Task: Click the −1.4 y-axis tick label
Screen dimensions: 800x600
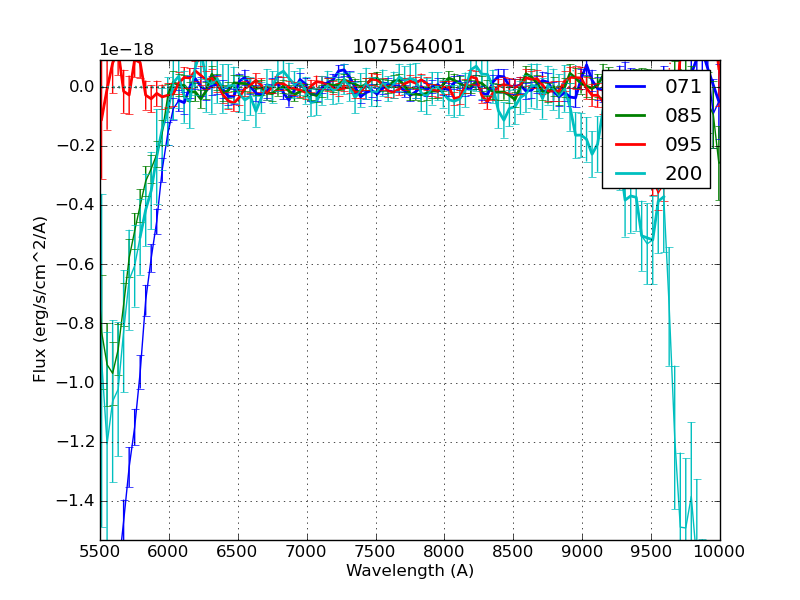Action: 75,501
